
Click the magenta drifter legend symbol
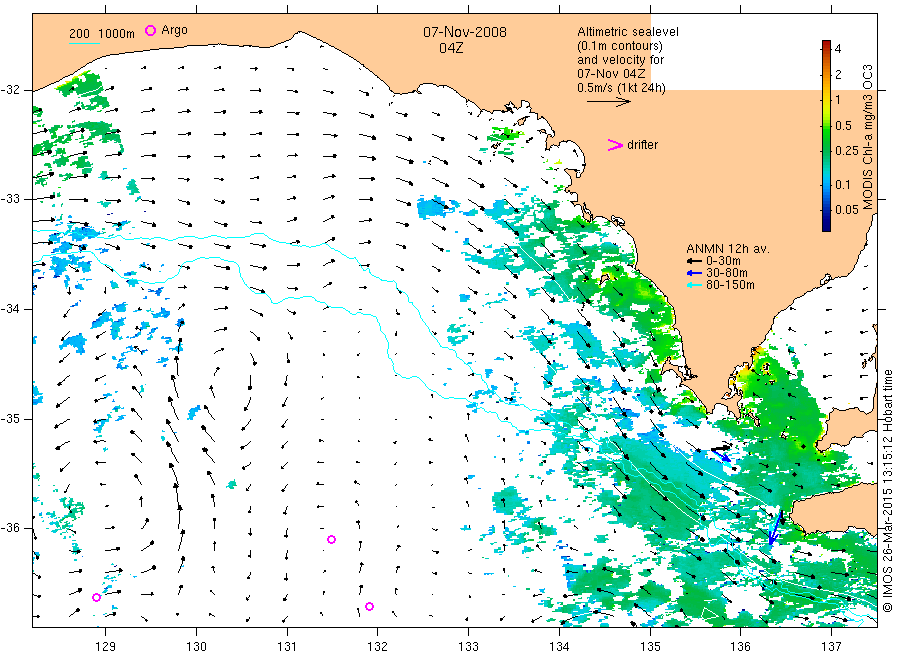click(615, 145)
